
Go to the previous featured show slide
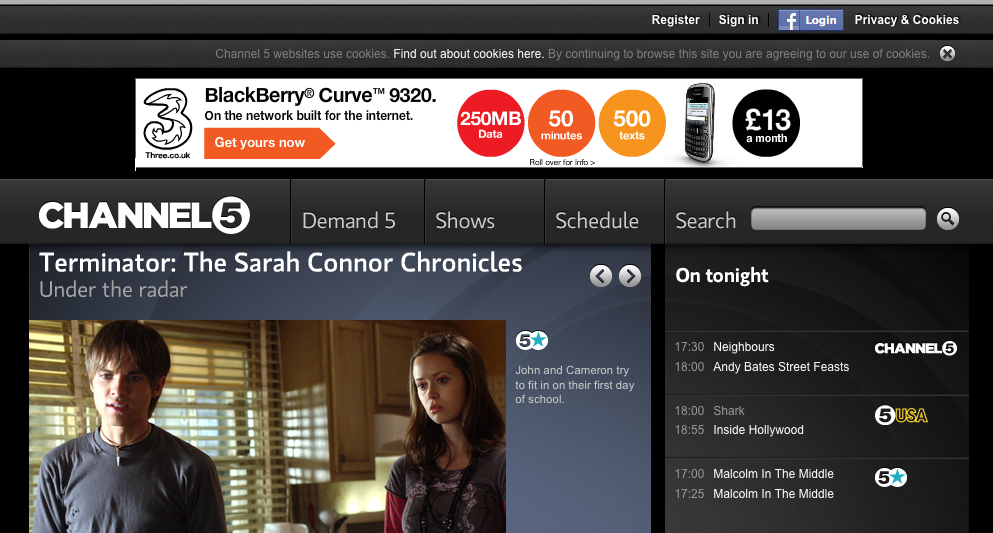[601, 276]
